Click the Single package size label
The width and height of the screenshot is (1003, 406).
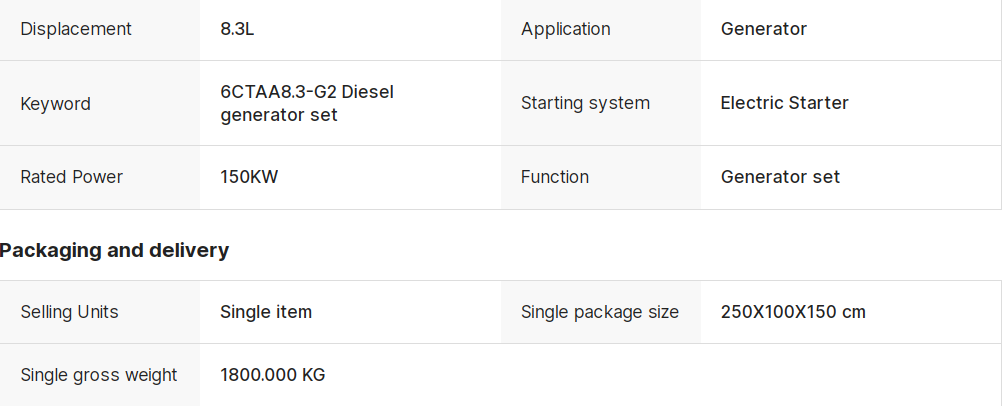[600, 312]
